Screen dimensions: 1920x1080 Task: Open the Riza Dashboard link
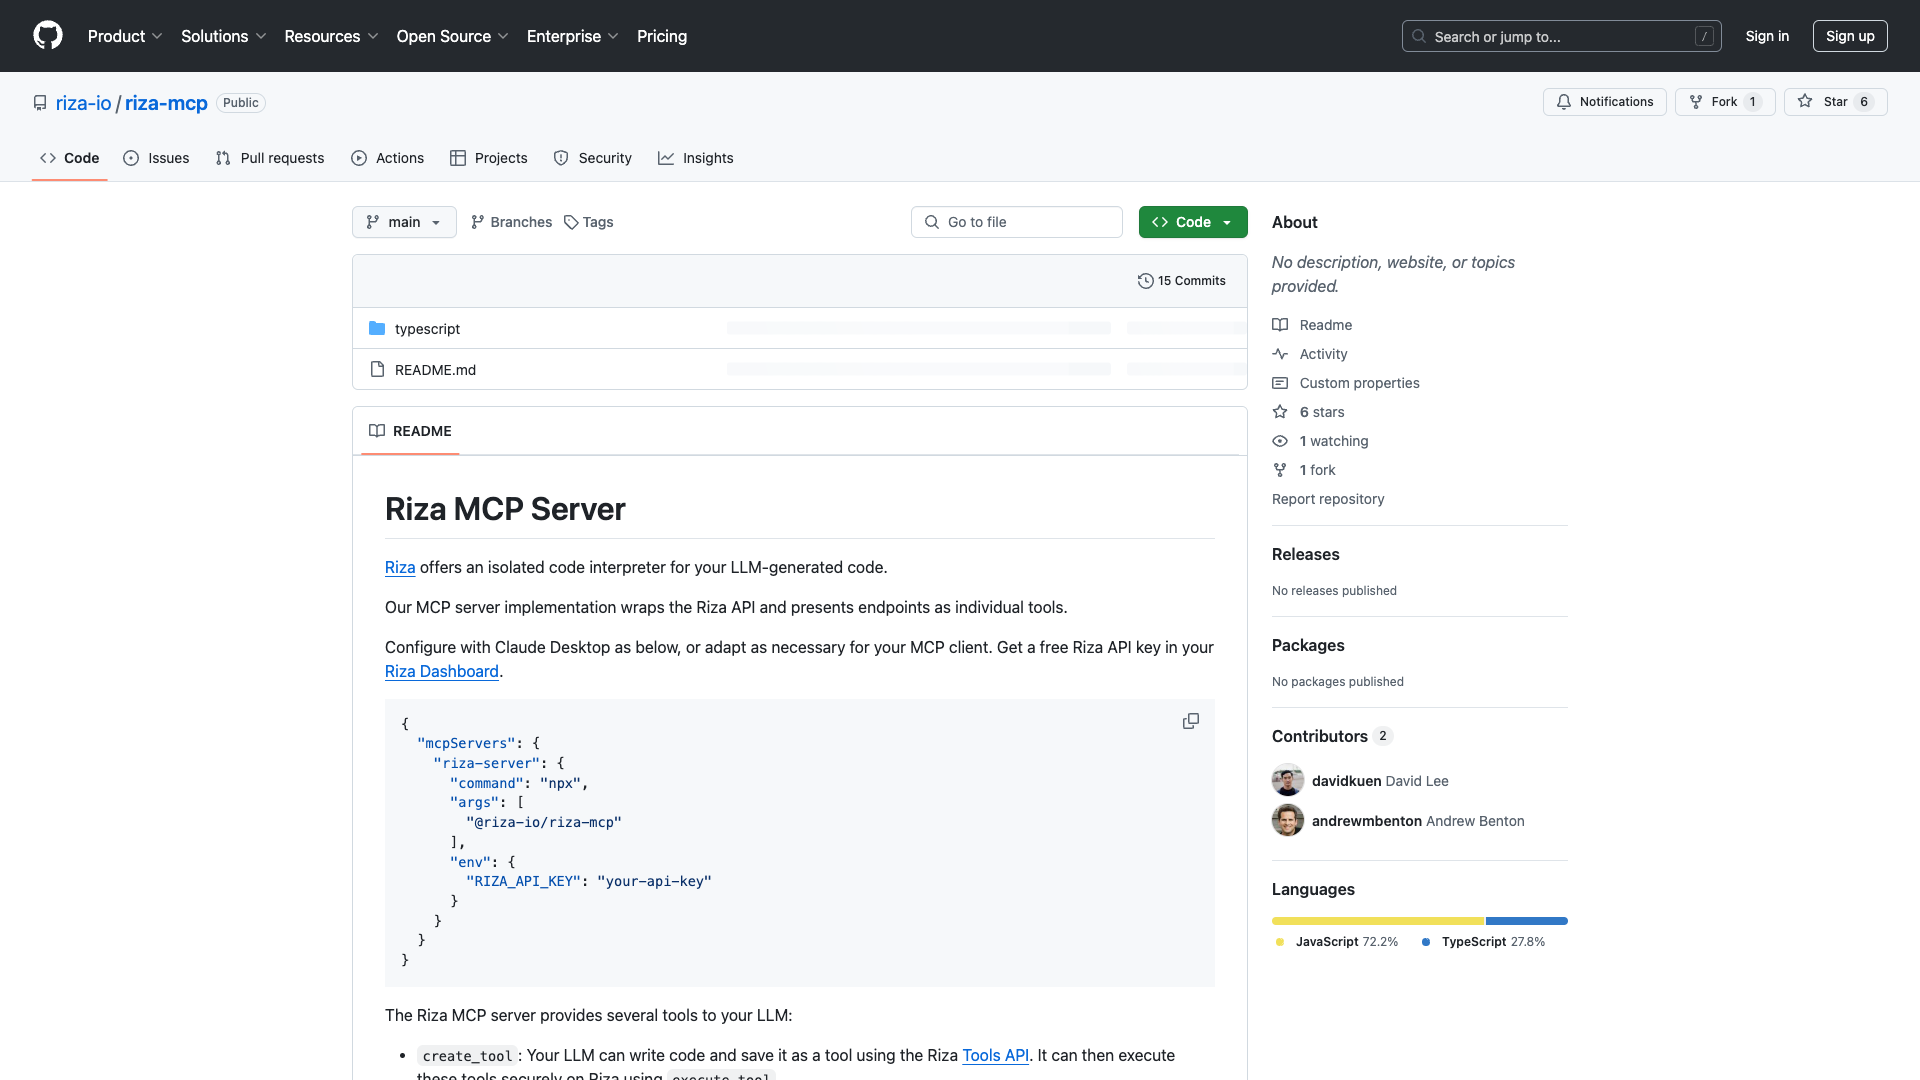click(x=441, y=671)
